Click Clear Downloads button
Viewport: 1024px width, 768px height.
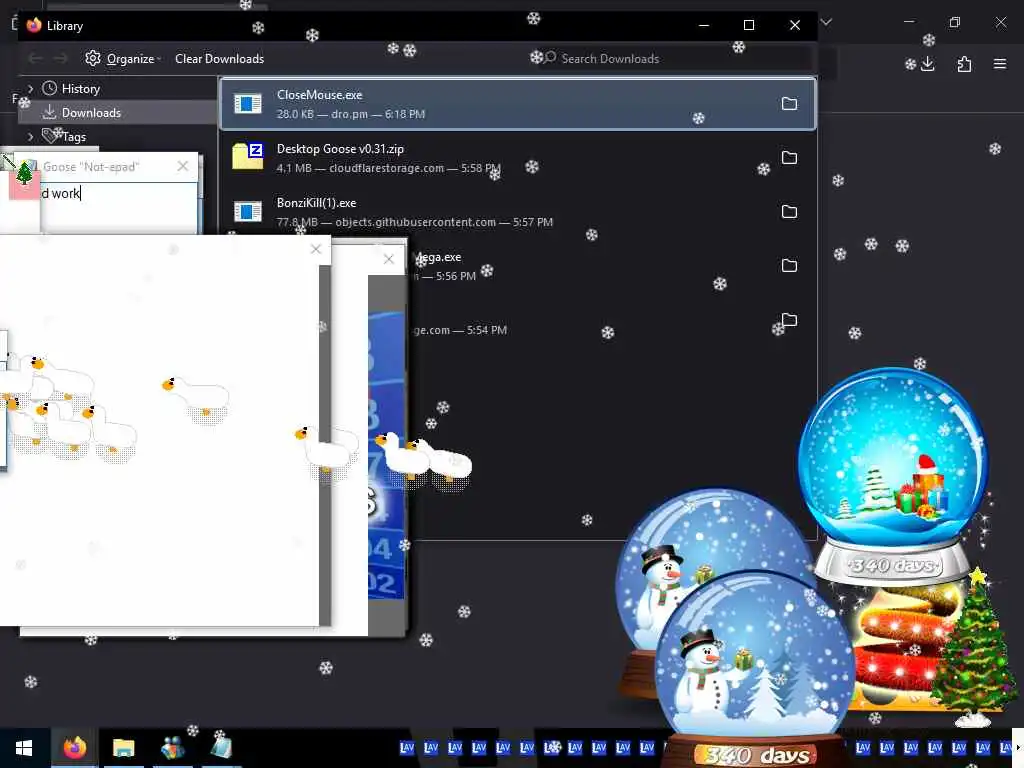[x=219, y=59]
